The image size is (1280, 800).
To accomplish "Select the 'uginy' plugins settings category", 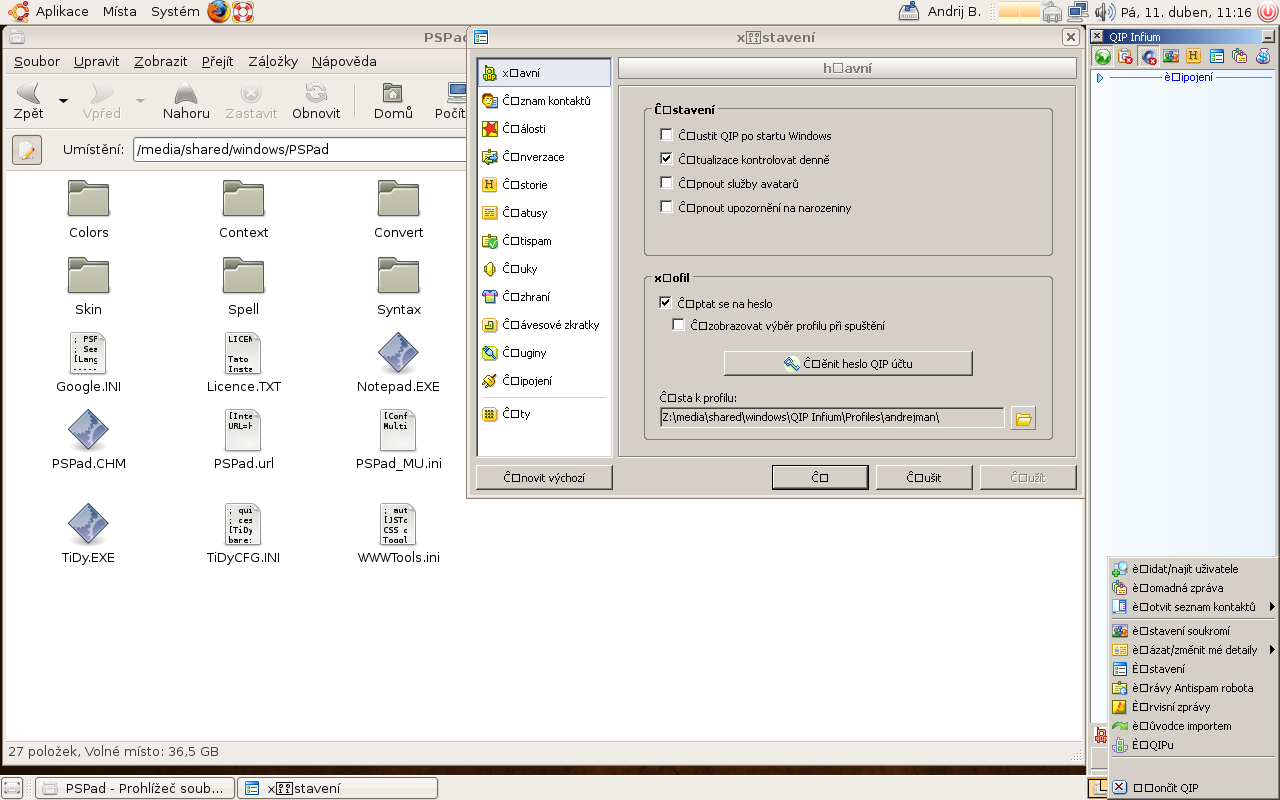I will point(544,353).
